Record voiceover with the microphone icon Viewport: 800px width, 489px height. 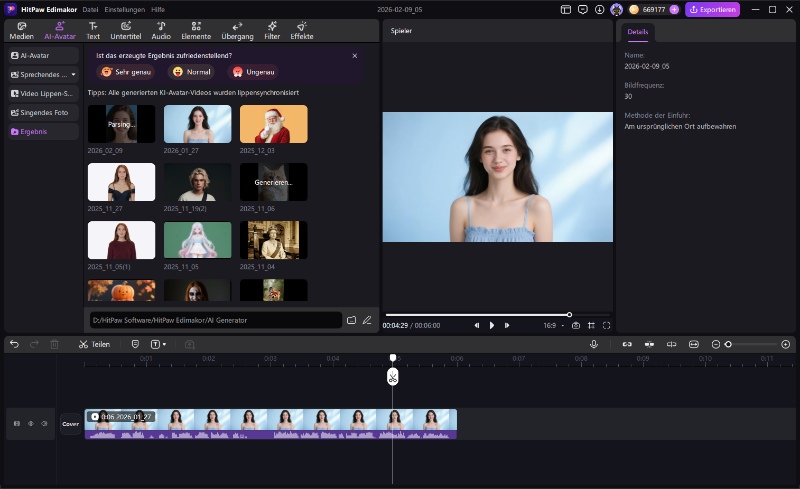594,344
